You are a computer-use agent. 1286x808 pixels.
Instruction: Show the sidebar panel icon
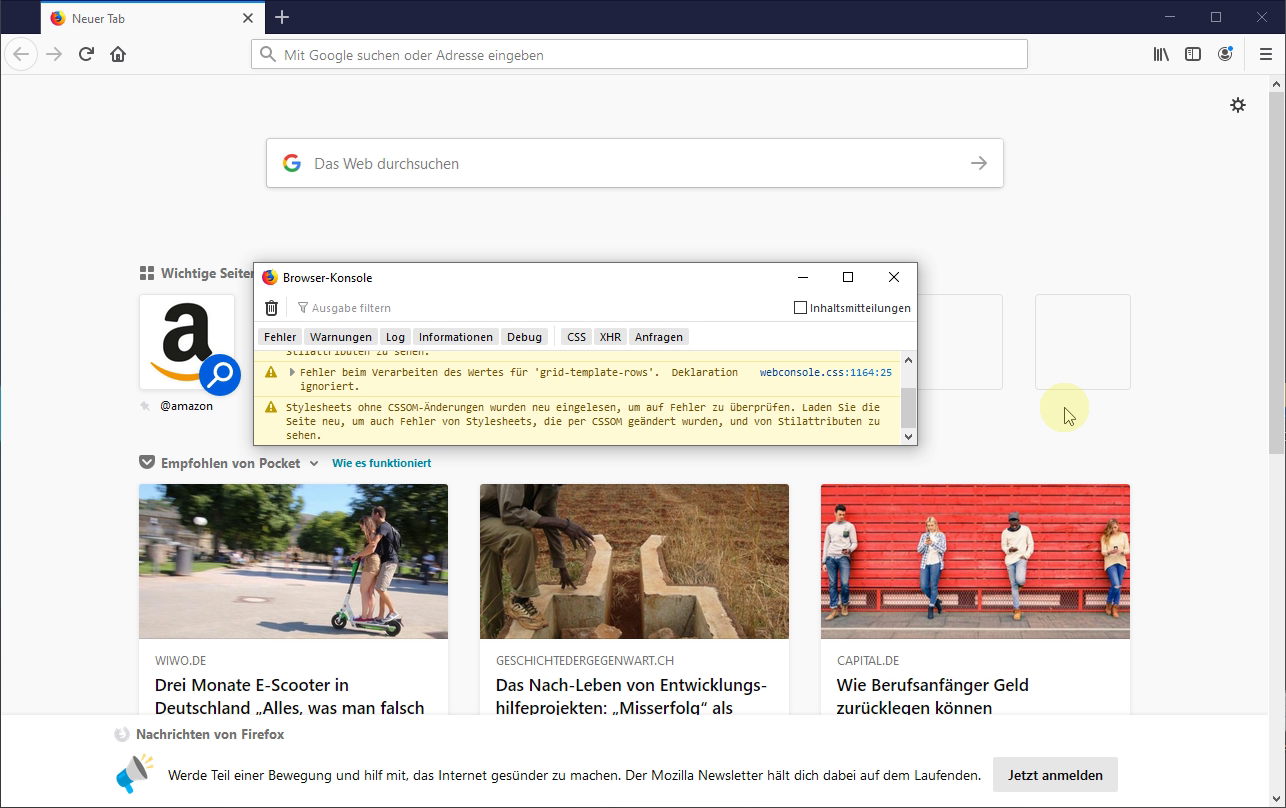(x=1193, y=54)
